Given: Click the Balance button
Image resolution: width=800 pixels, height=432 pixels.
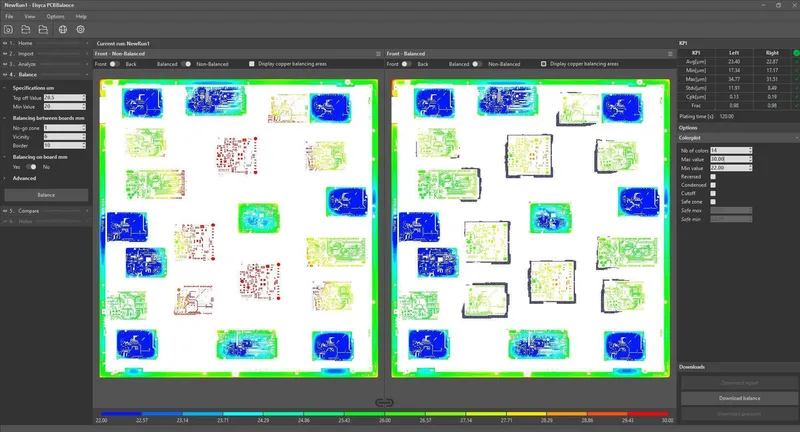Looking at the screenshot, I should 46,195.
